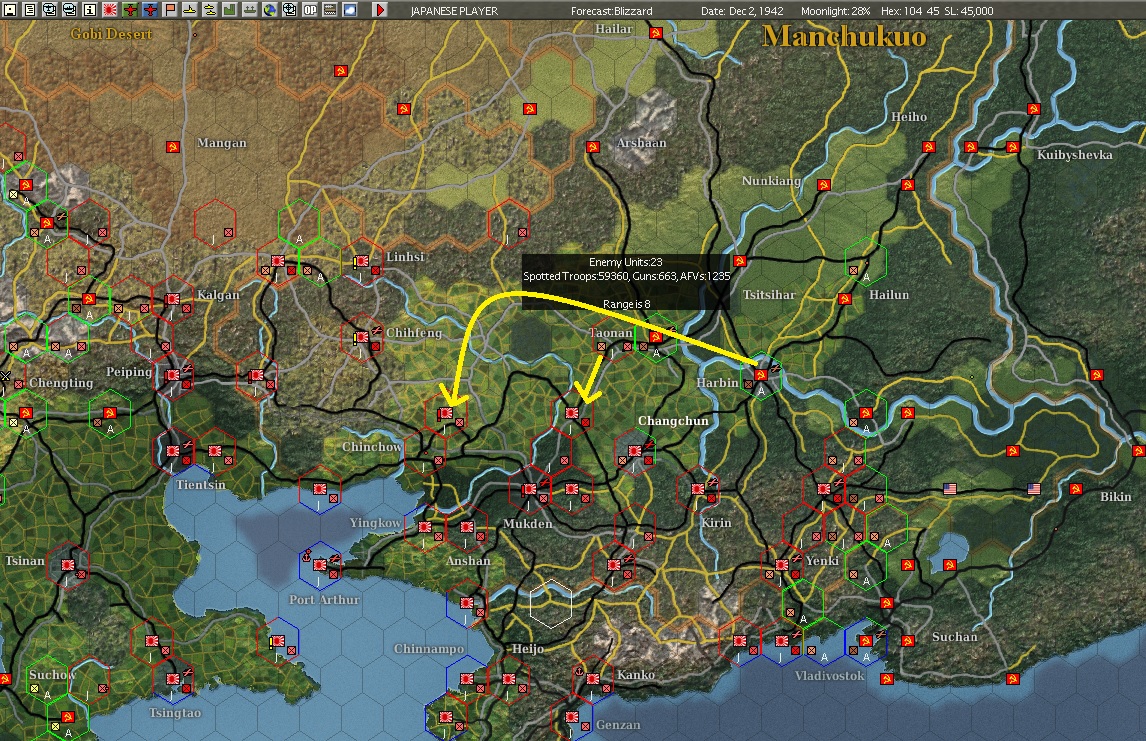The height and width of the screenshot is (741, 1146).
Task: Click the olive ship convoy icon
Action: point(249,10)
